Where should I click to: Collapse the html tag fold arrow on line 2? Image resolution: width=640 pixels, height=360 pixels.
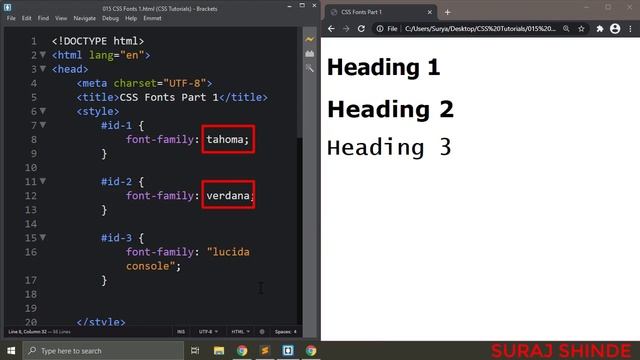pyautogui.click(x=43, y=55)
